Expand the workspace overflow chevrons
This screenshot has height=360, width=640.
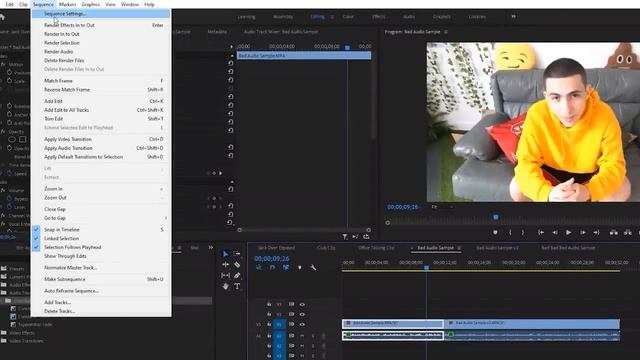coord(513,17)
